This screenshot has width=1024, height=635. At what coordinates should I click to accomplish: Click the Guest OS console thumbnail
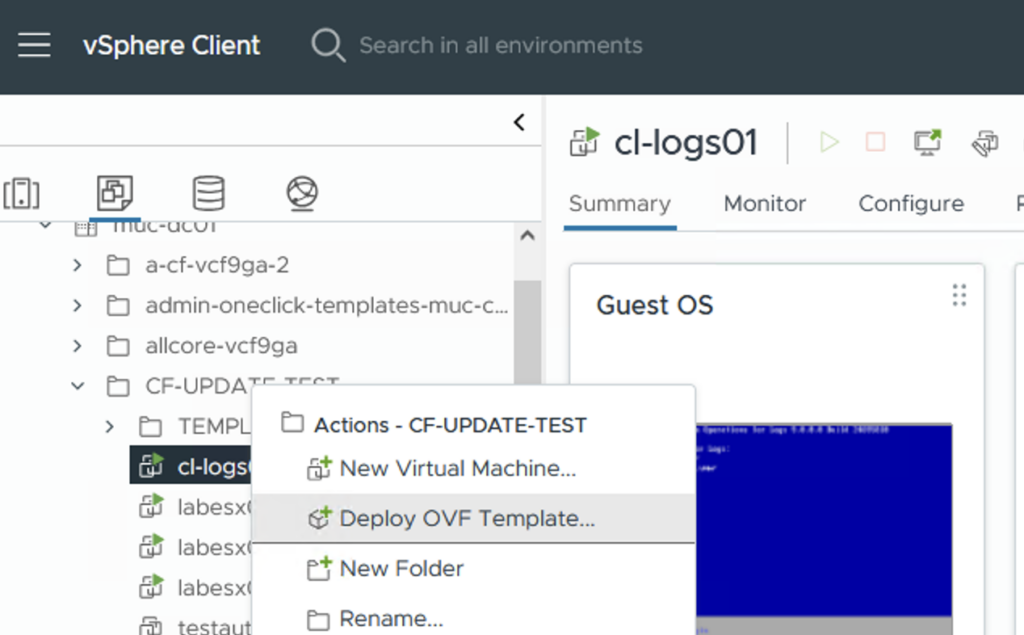[x=822, y=520]
